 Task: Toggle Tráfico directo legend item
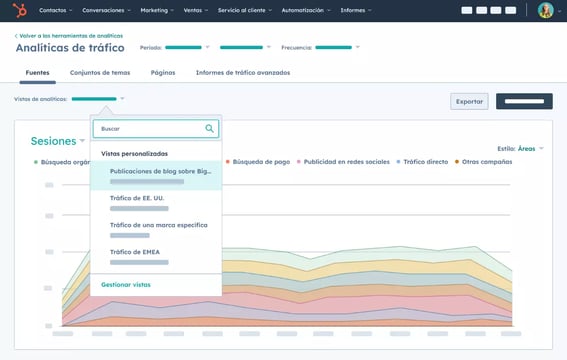tap(422, 162)
